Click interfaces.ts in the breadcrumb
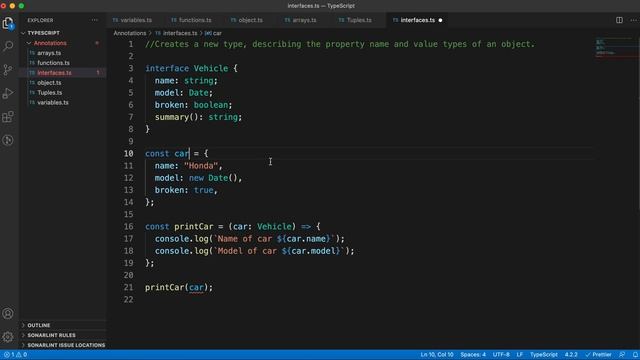Image resolution: width=640 pixels, height=360 pixels. click(x=180, y=33)
